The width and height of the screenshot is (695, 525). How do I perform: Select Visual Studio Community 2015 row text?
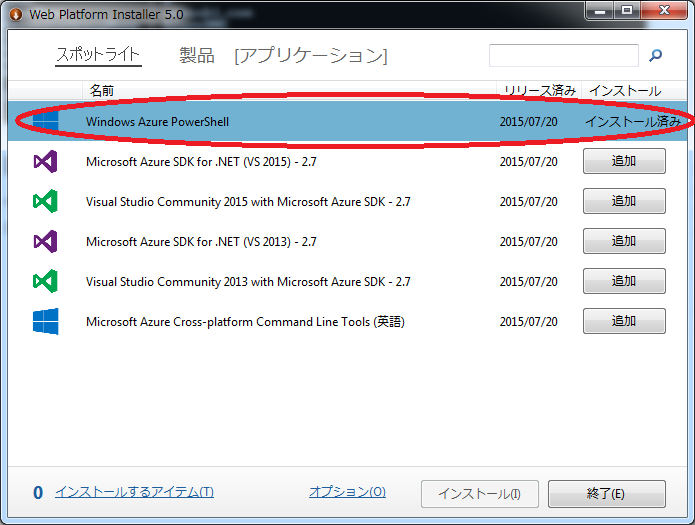click(248, 202)
